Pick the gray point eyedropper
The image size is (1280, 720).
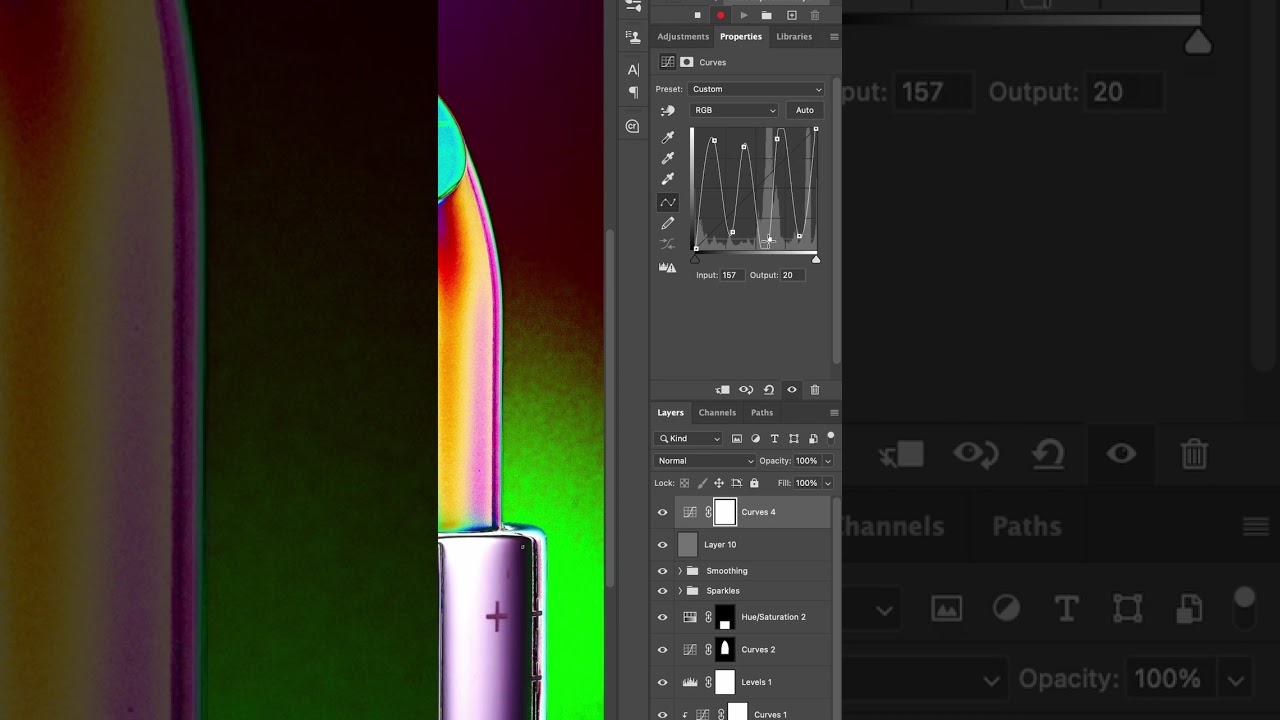(668, 158)
